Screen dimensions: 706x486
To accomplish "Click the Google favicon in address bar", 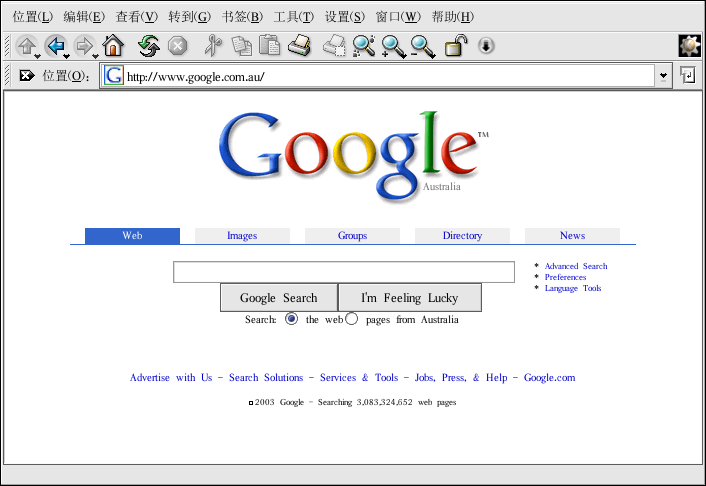I will 113,75.
